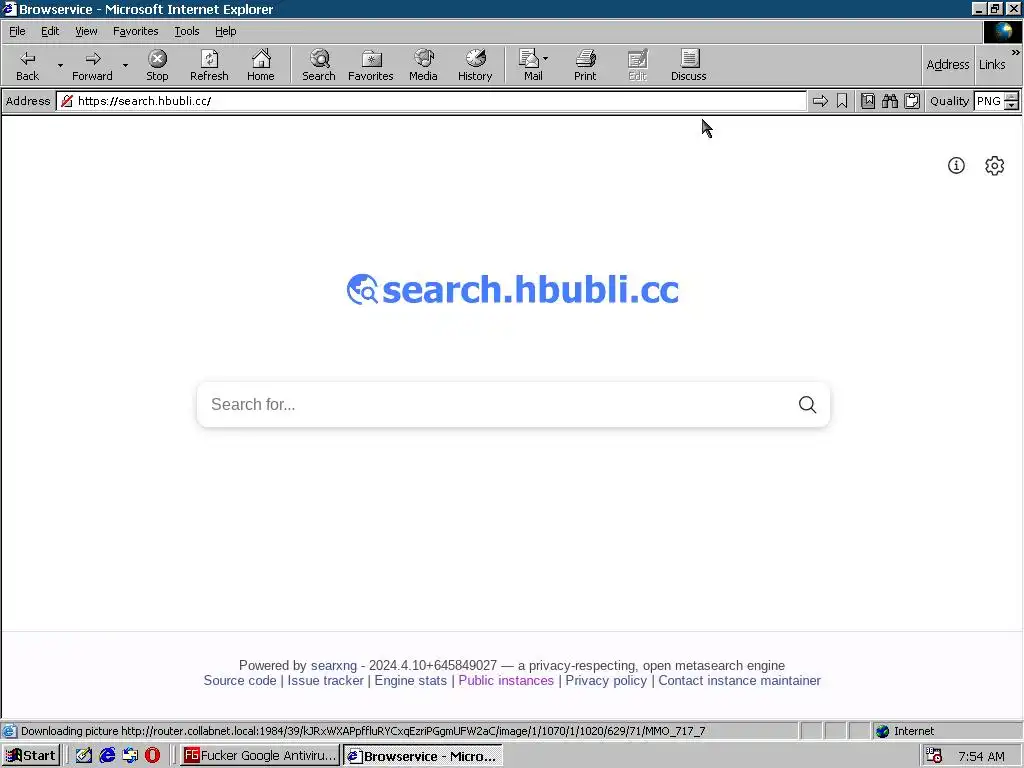
Task: Open the Favorites menu
Action: (x=135, y=31)
